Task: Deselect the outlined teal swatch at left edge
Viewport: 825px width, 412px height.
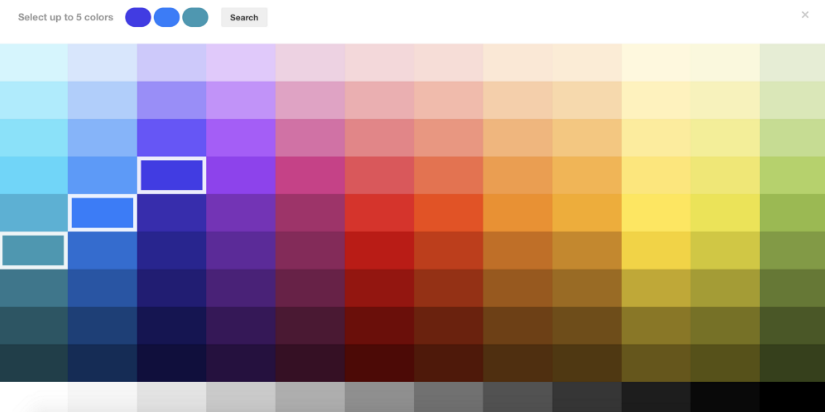Action: [x=33, y=250]
